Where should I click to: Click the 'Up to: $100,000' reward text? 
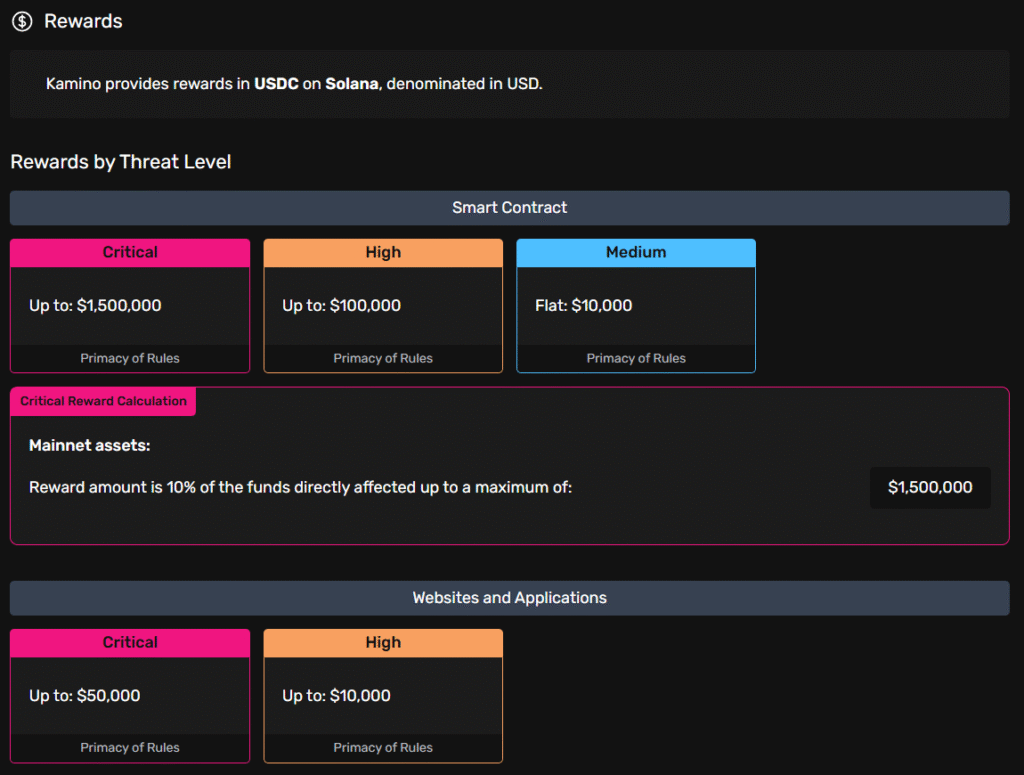pos(341,306)
